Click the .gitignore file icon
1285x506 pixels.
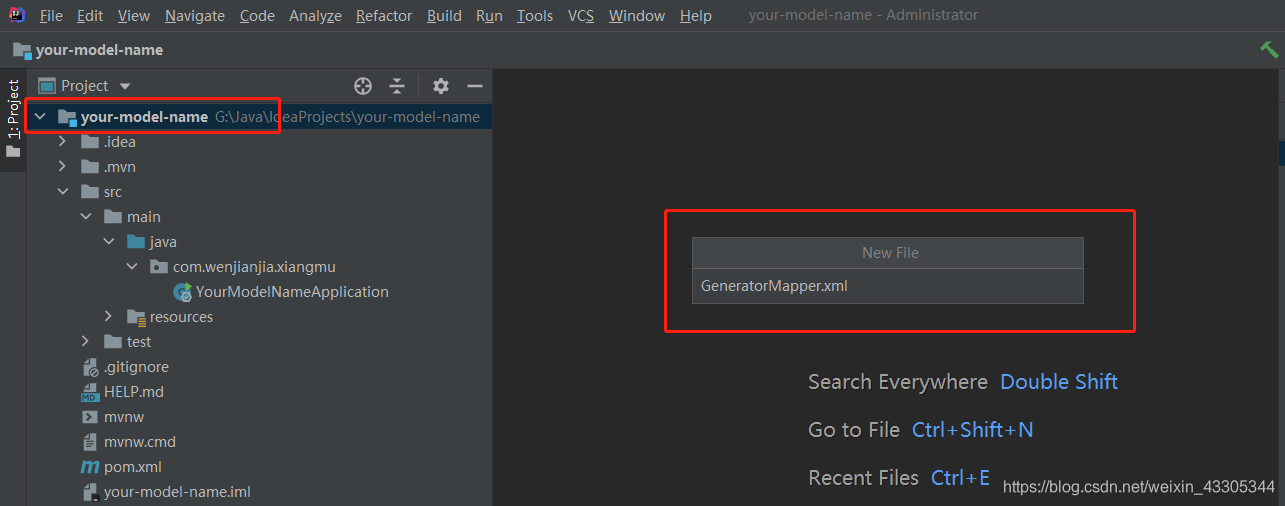[90, 367]
